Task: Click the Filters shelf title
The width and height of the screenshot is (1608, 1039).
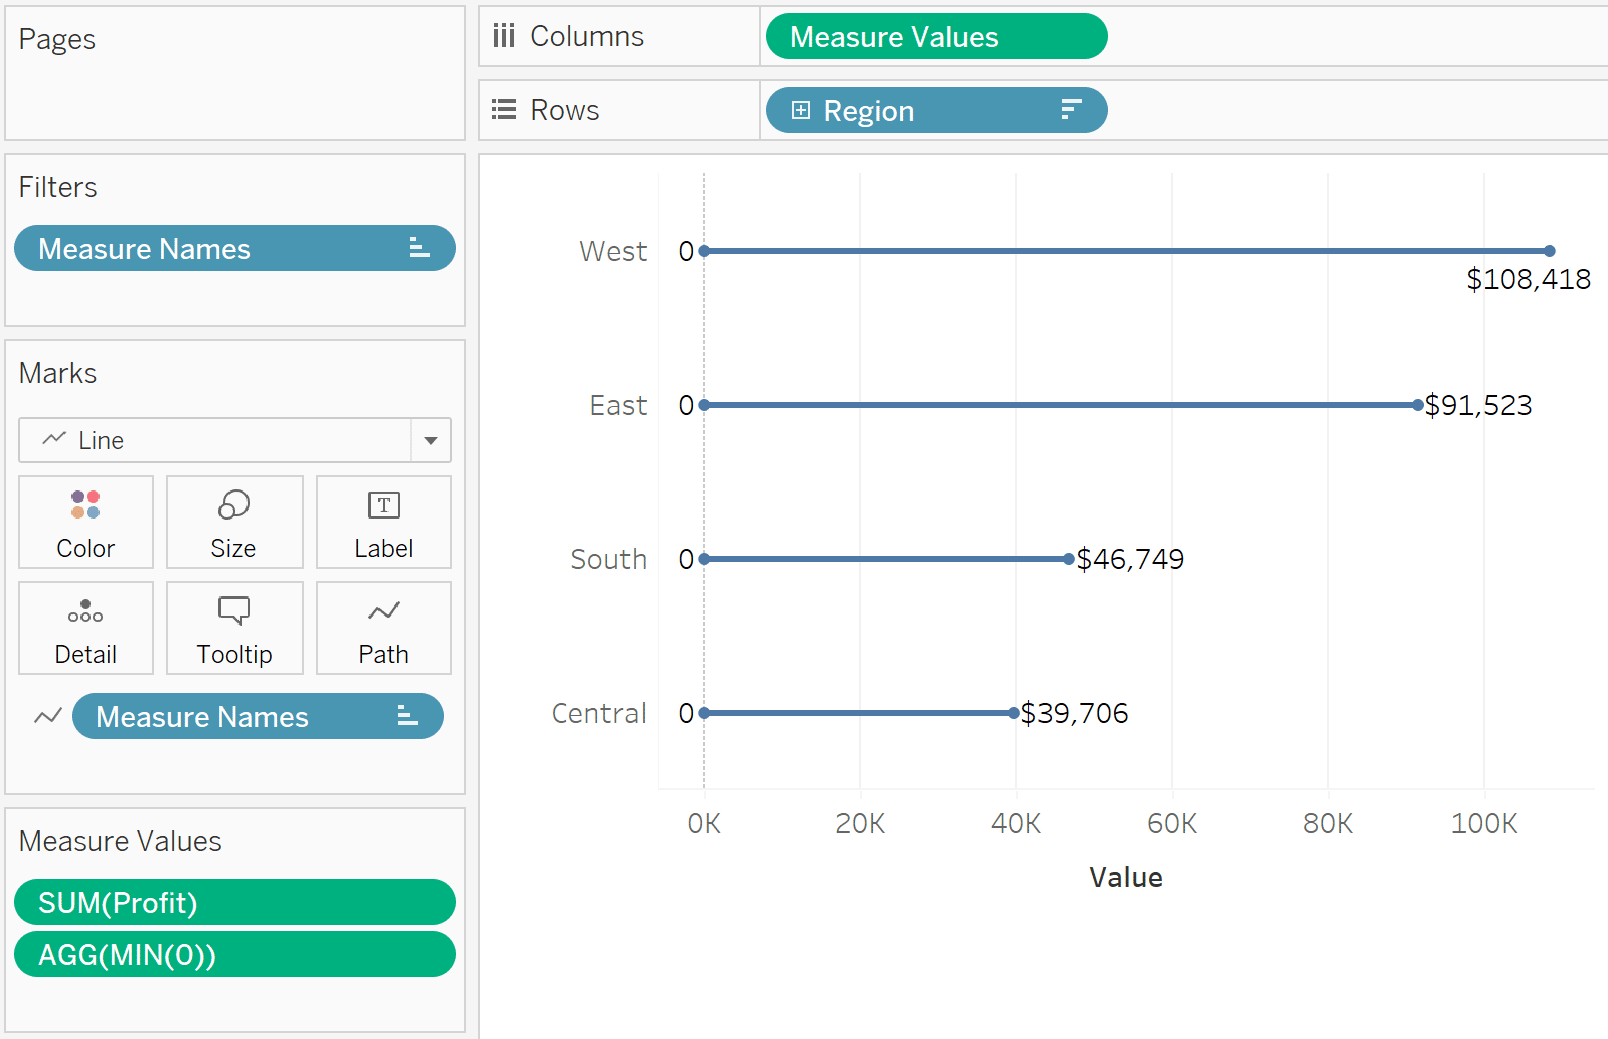Action: pyautogui.click(x=58, y=187)
